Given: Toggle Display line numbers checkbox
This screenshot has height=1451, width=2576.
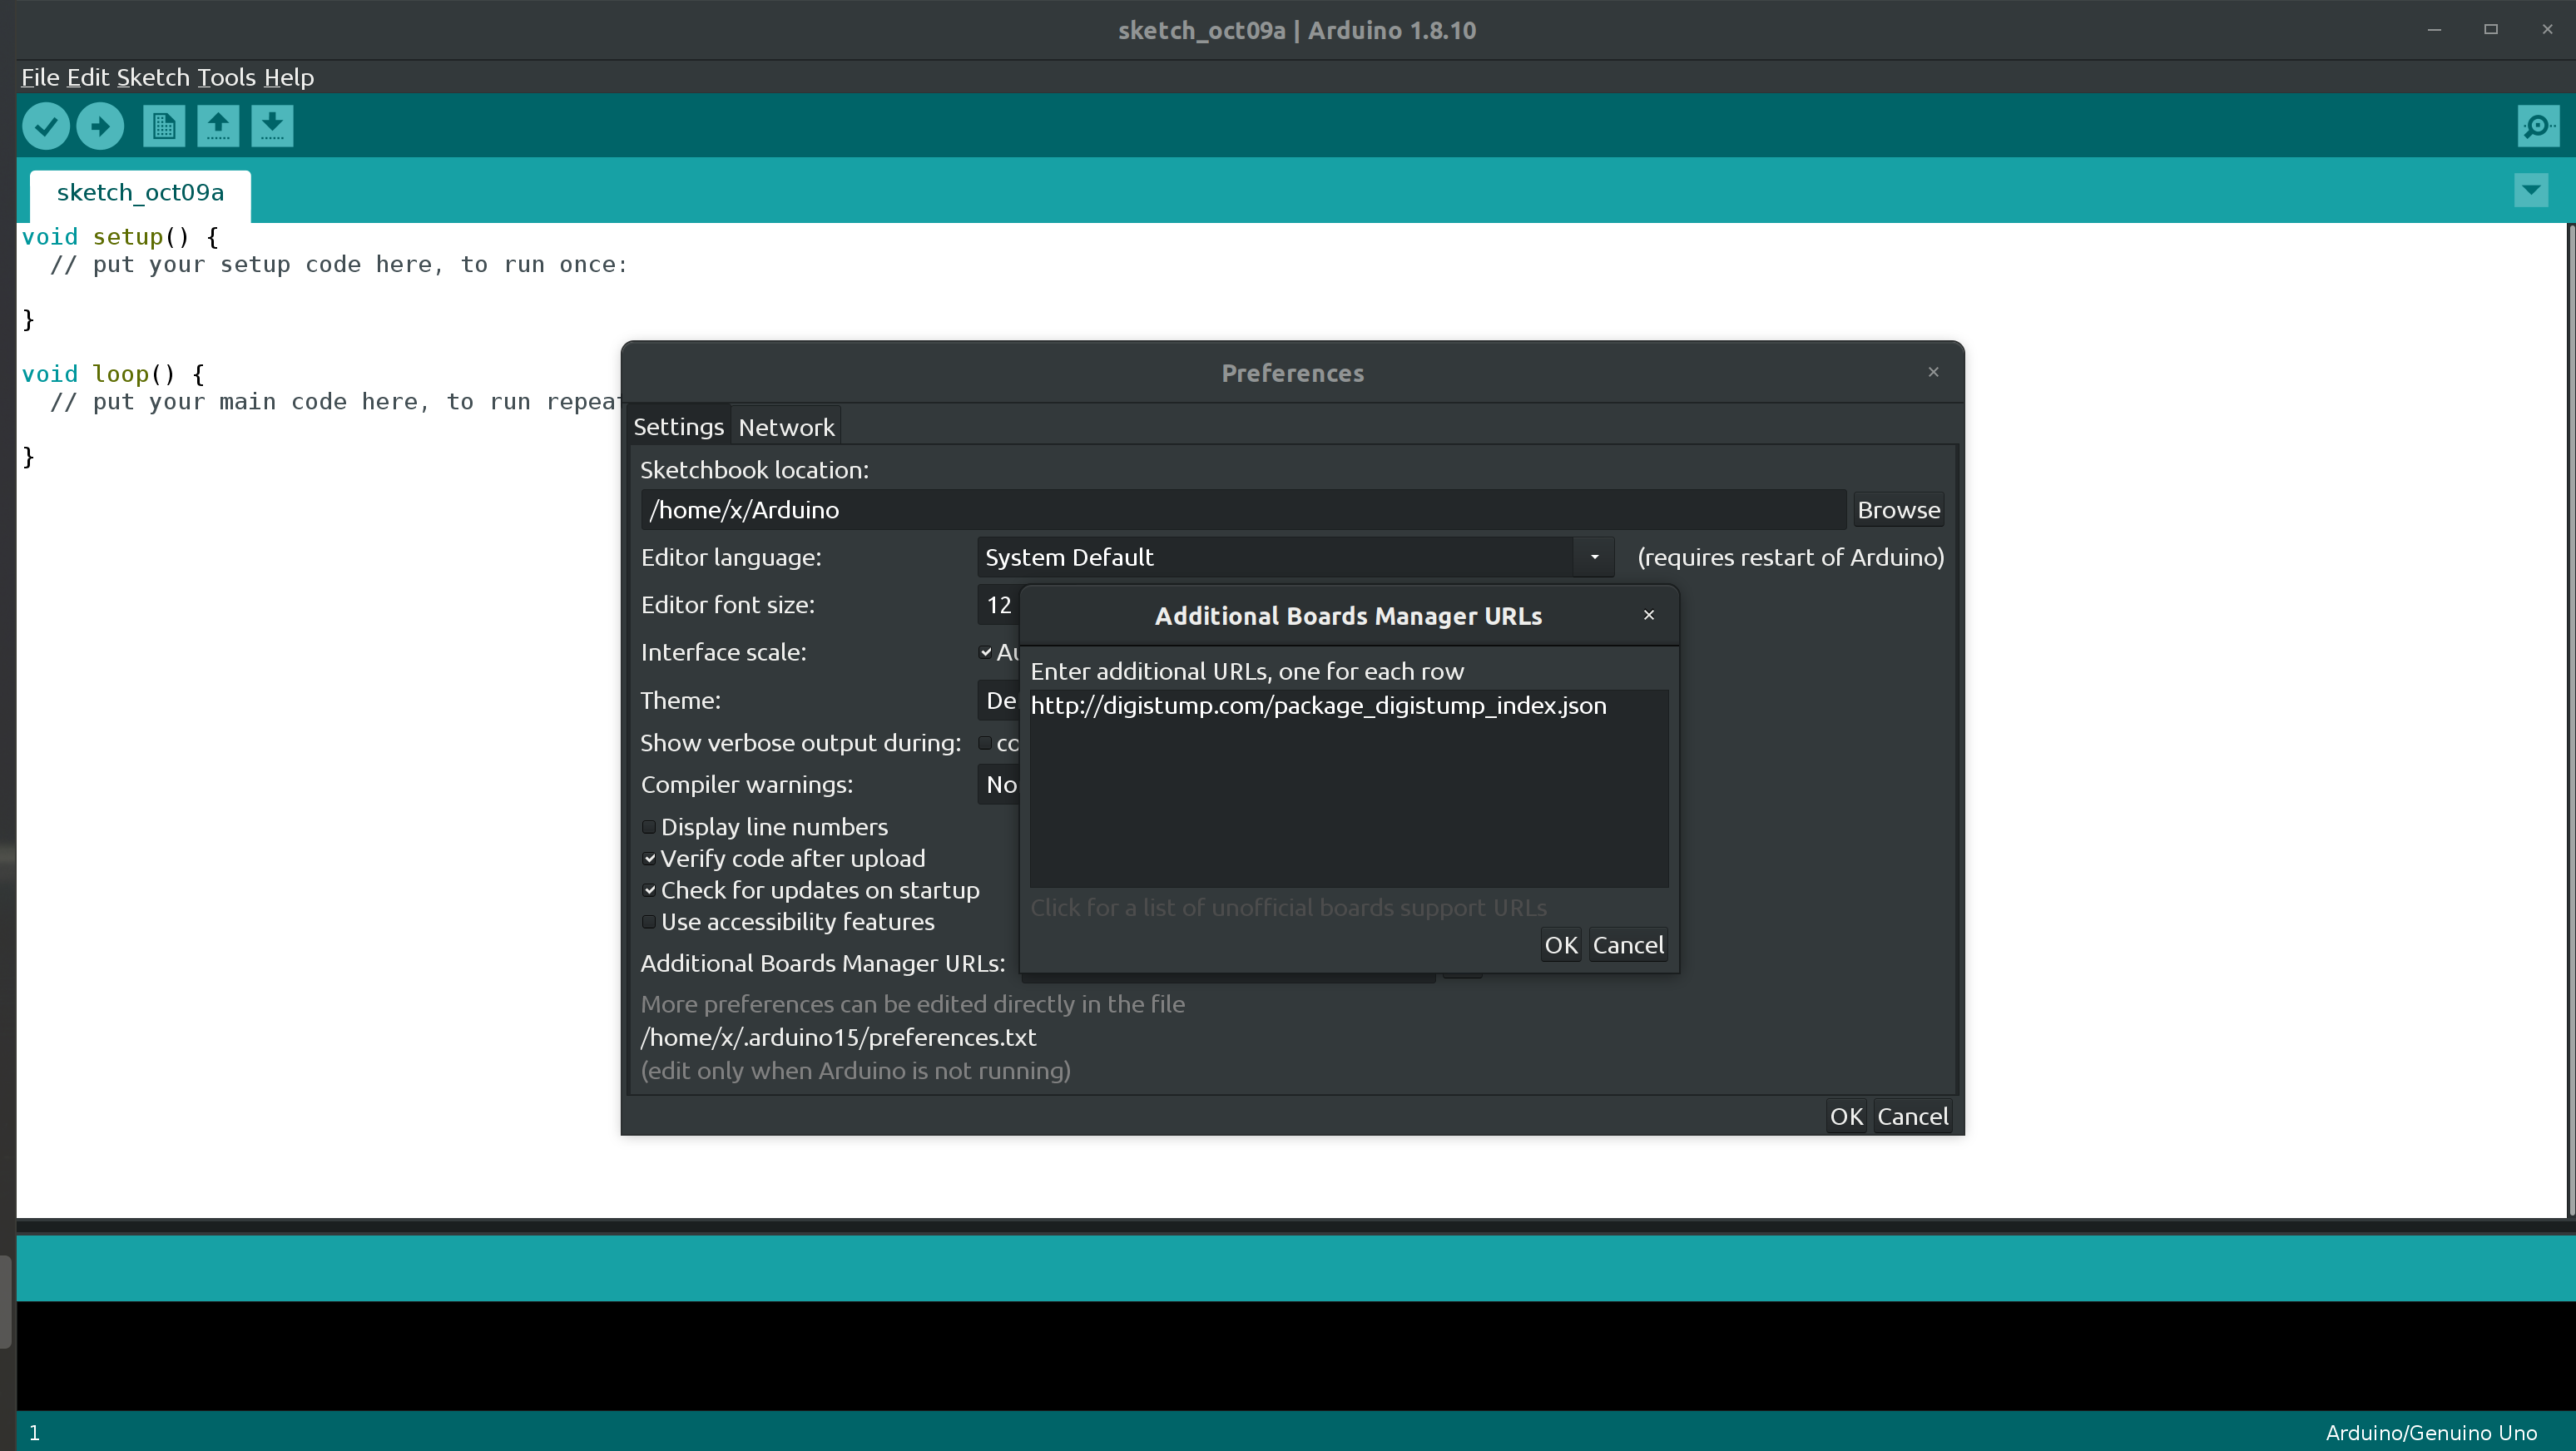Looking at the screenshot, I should point(649,827).
